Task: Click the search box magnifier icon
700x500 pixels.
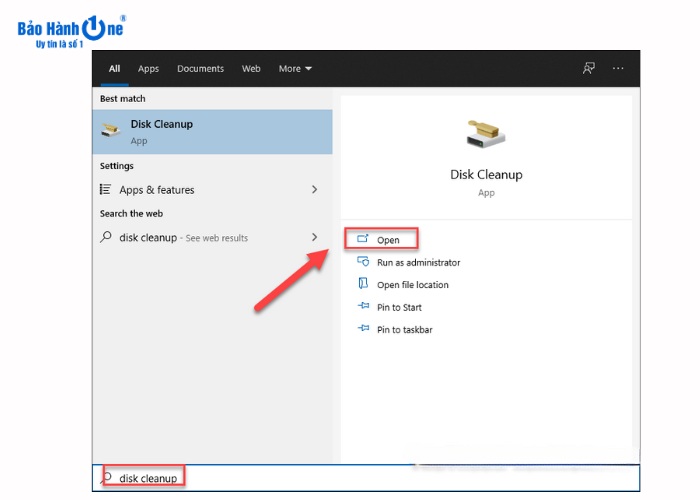Action: tap(106, 477)
